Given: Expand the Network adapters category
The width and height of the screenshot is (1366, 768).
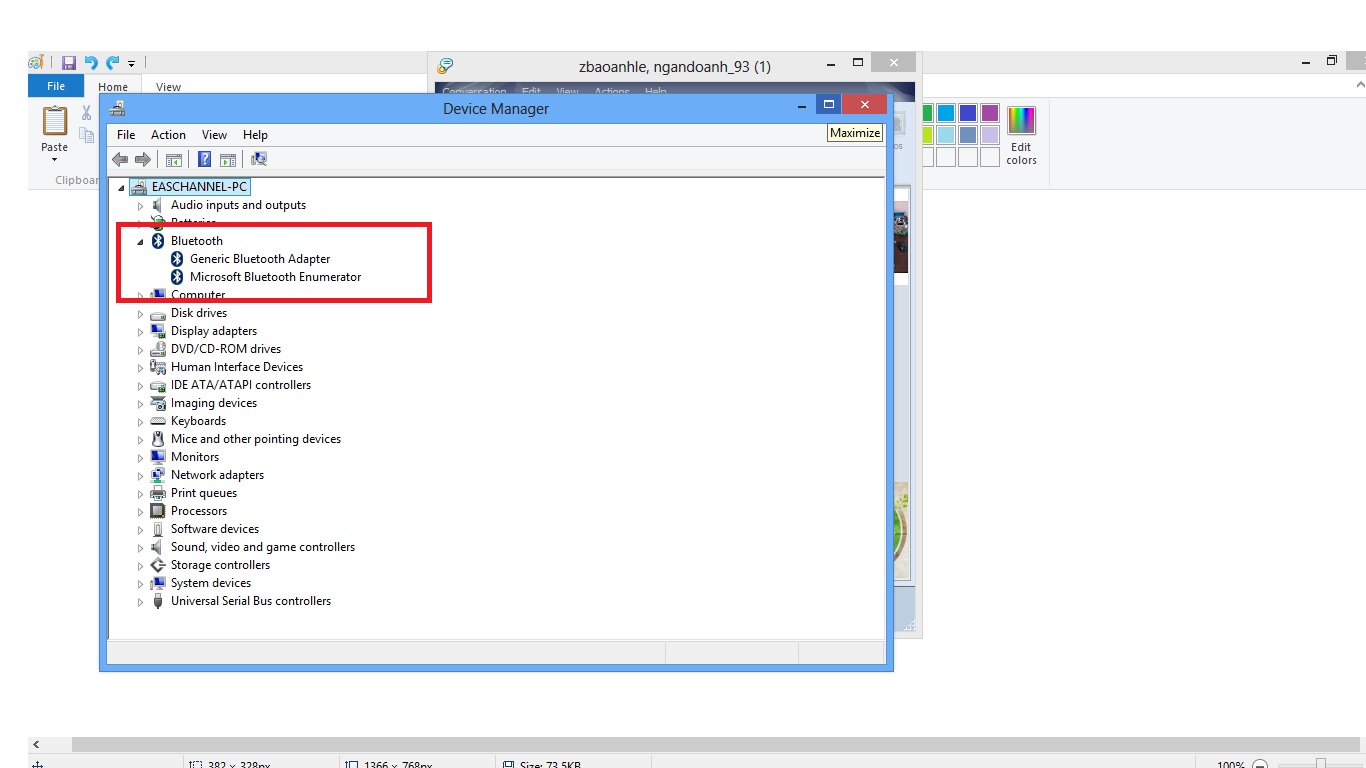Looking at the screenshot, I should tap(141, 475).
